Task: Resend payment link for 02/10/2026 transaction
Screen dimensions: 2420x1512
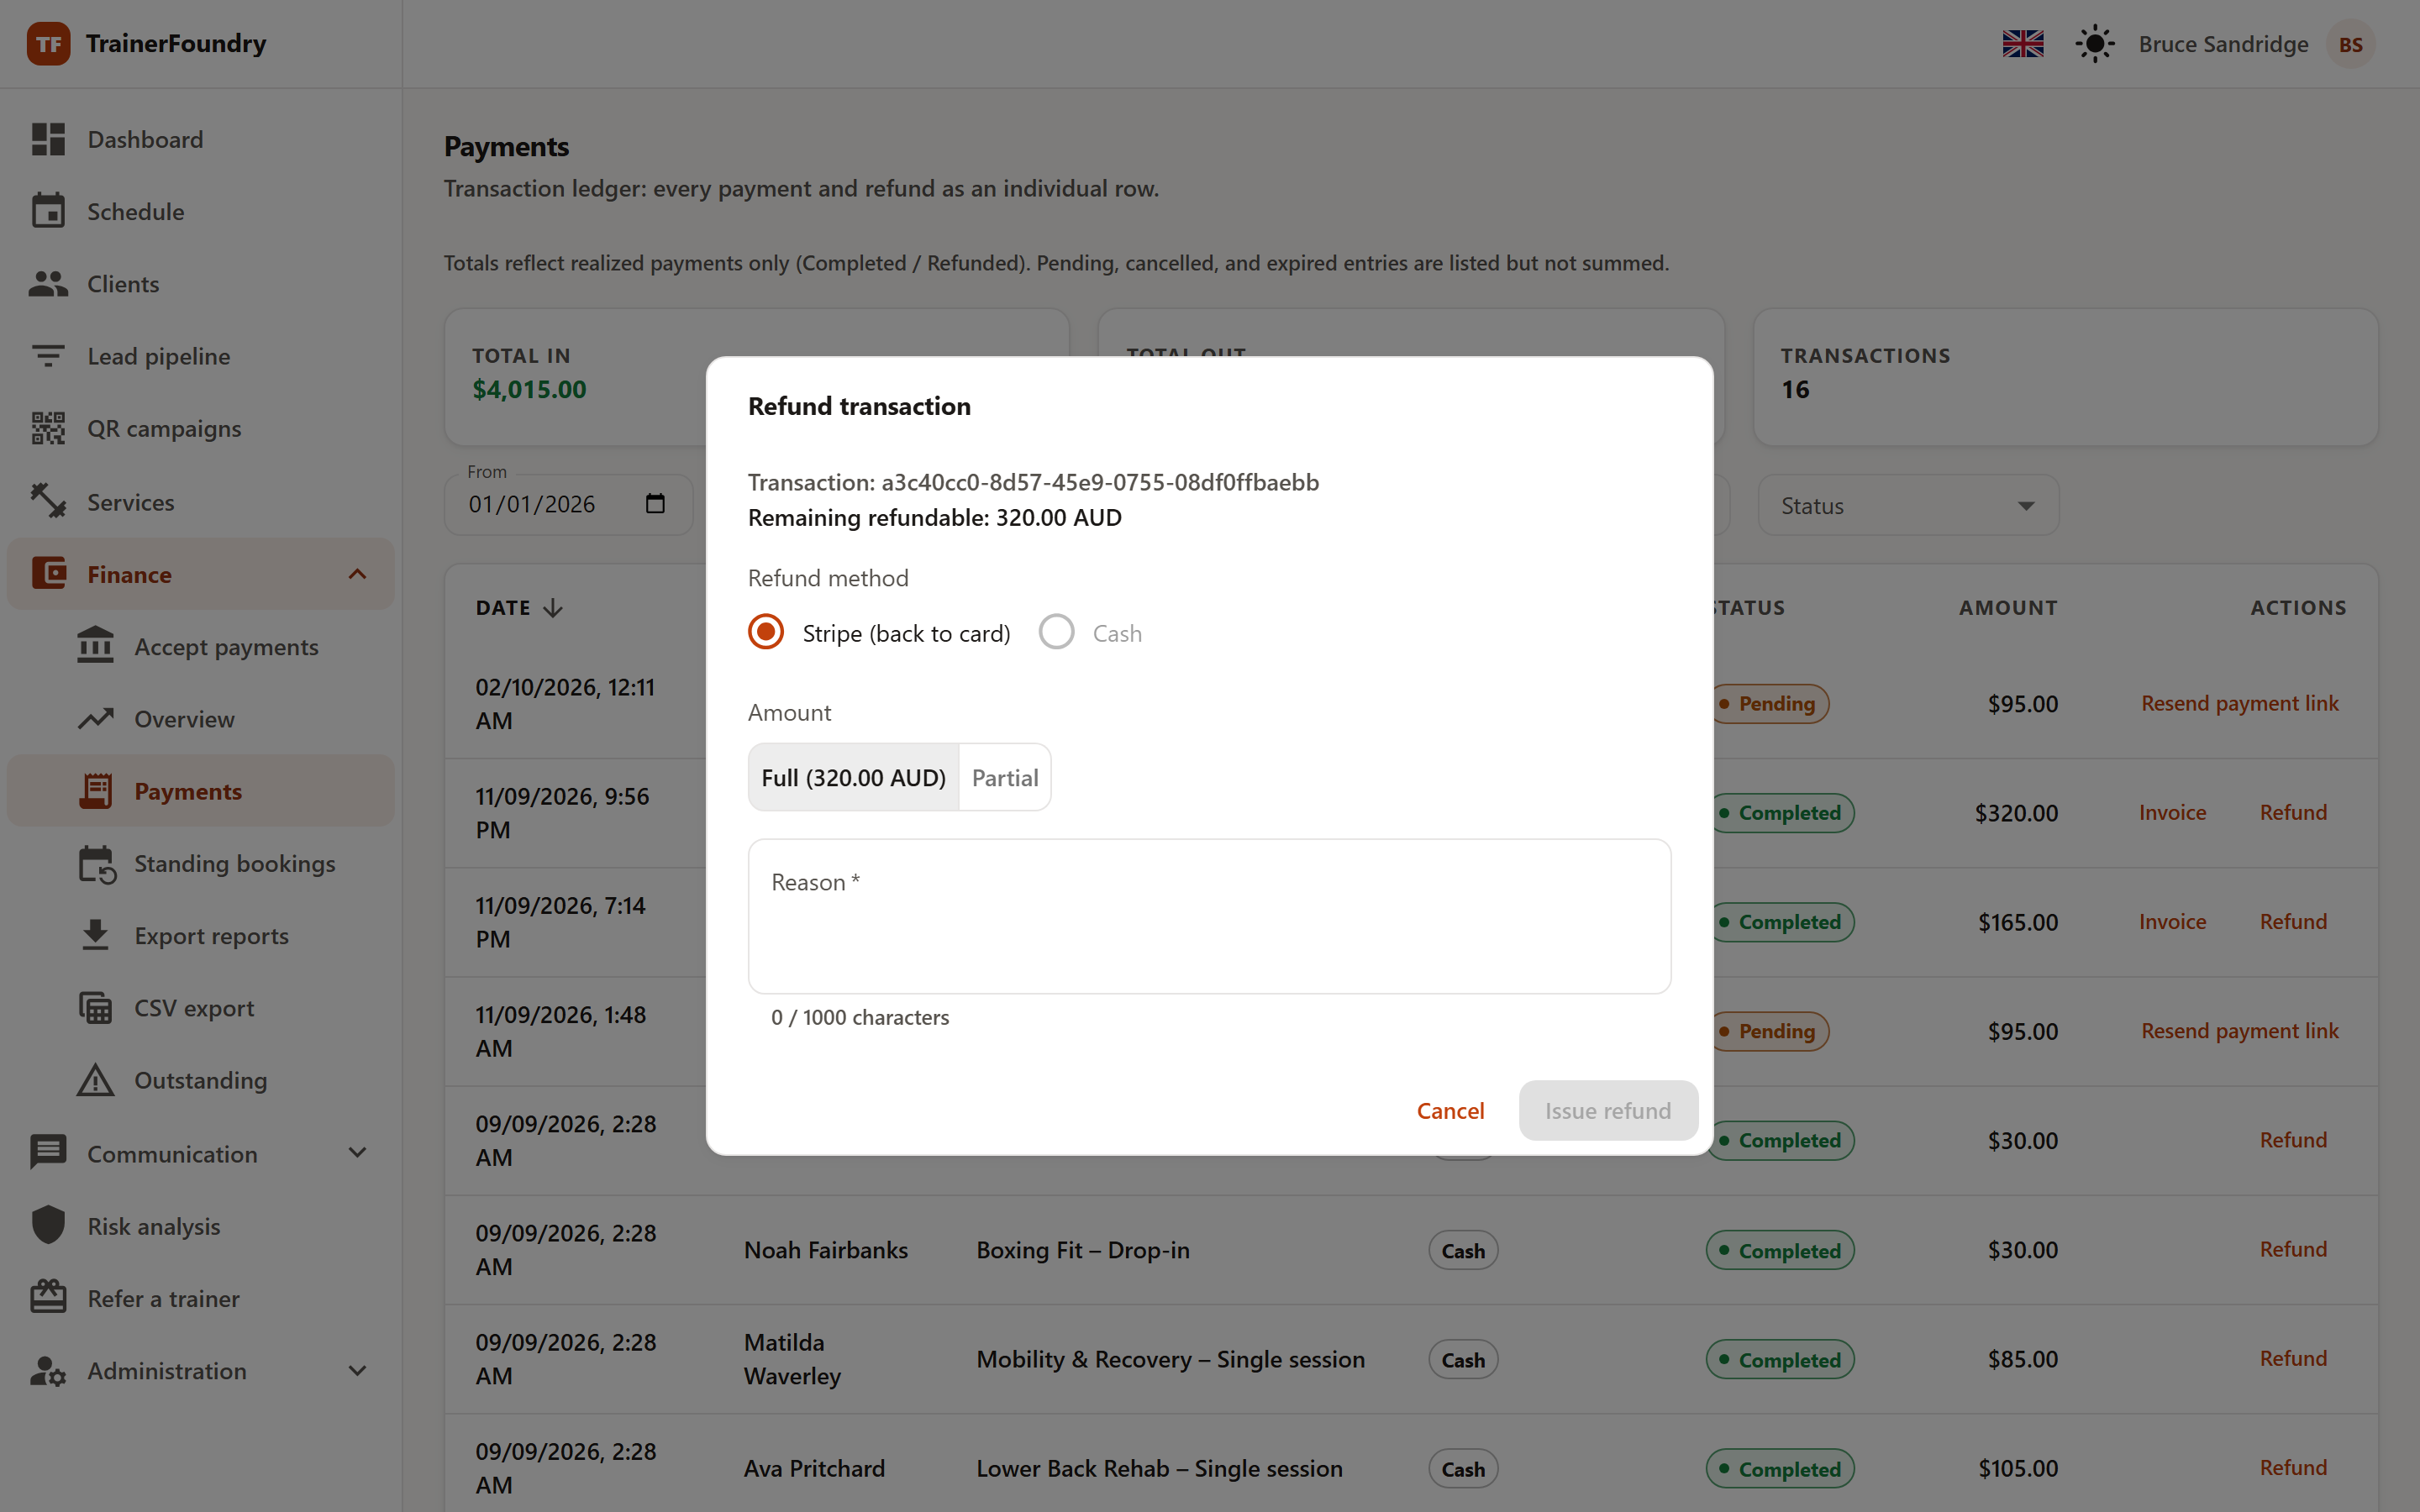Action: pos(2239,703)
